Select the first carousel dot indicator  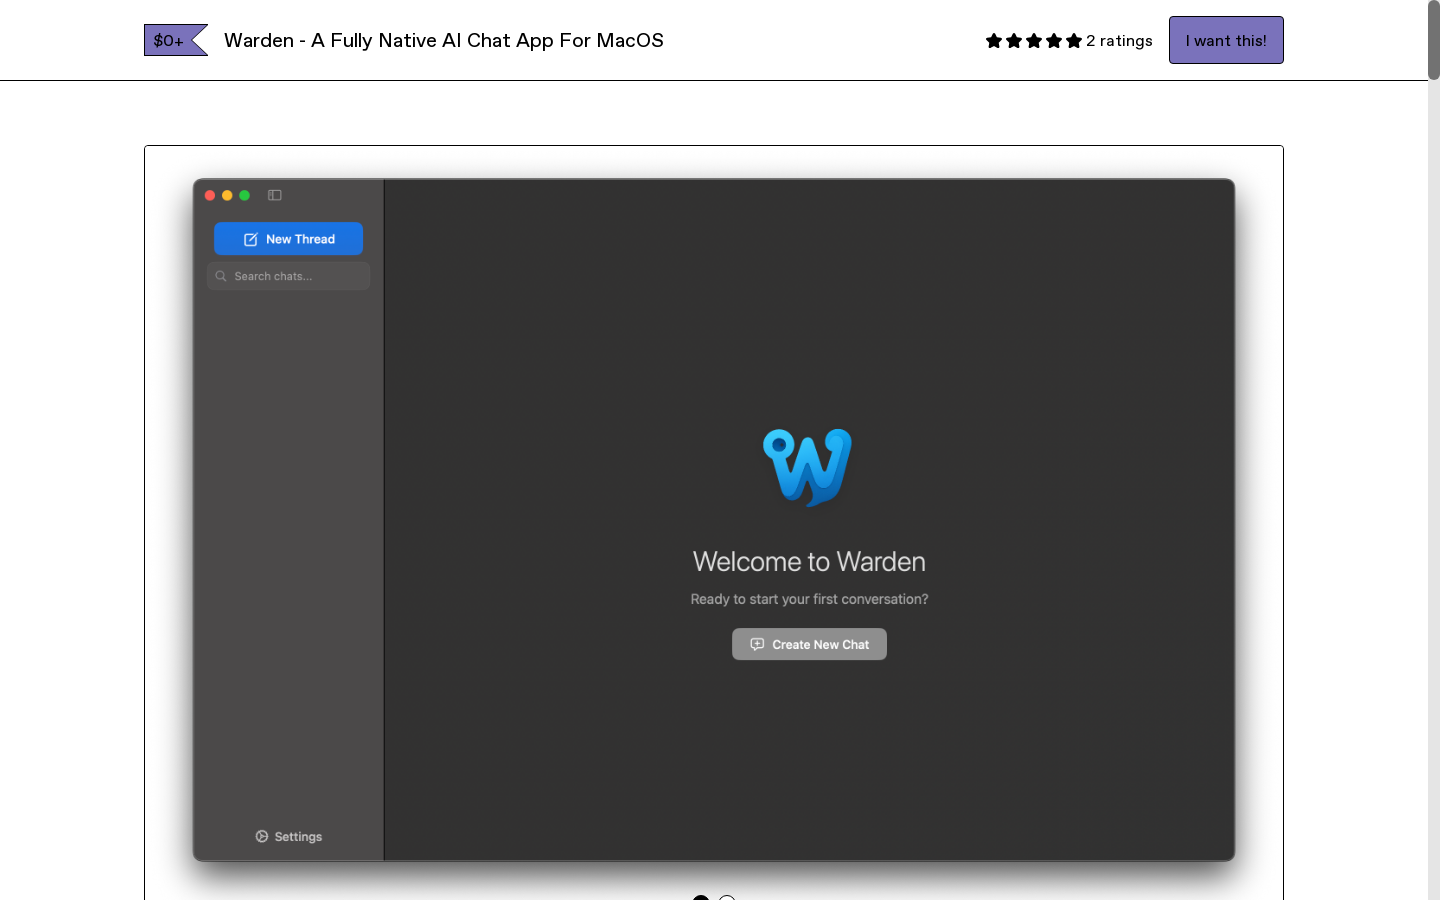[701, 898]
